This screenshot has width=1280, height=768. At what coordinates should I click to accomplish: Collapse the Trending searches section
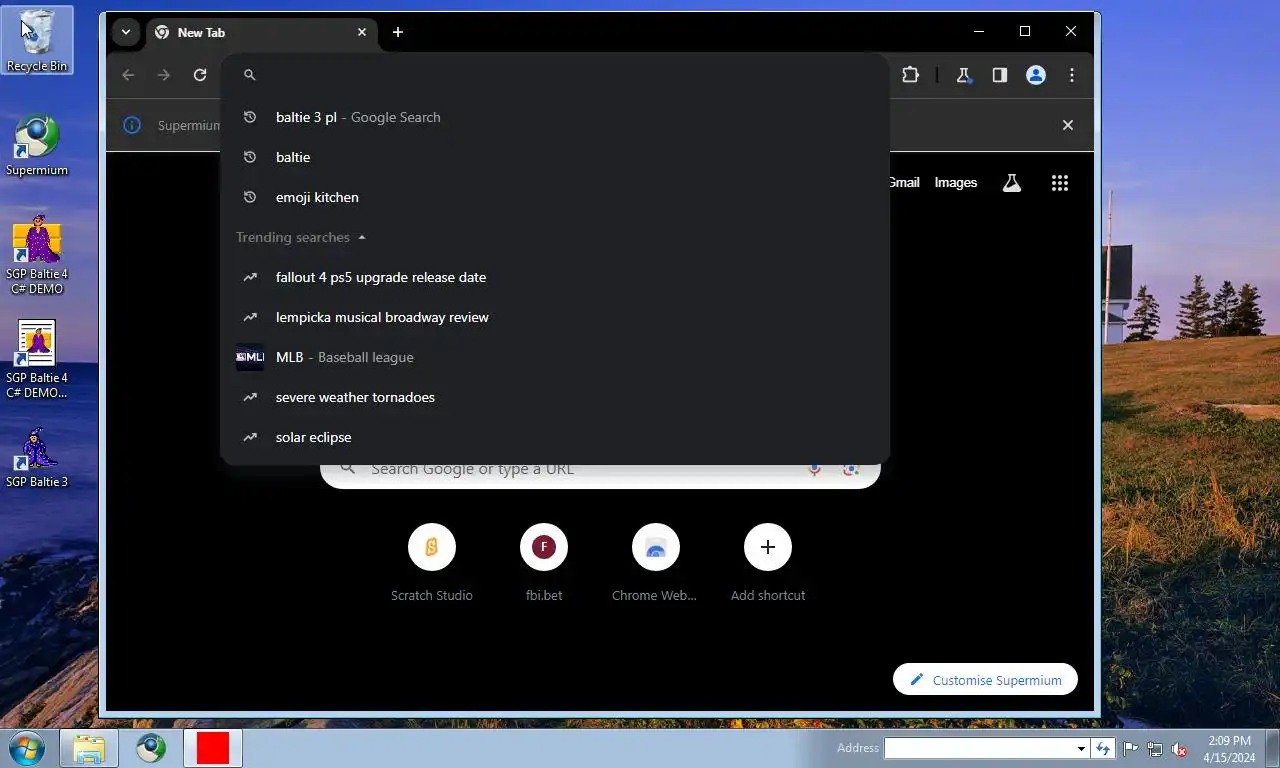362,237
